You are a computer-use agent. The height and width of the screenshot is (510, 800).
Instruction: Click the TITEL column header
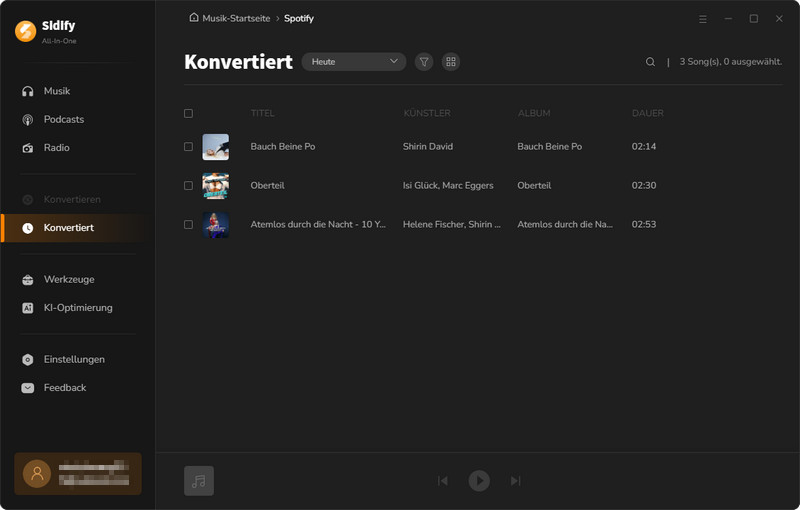pos(262,113)
